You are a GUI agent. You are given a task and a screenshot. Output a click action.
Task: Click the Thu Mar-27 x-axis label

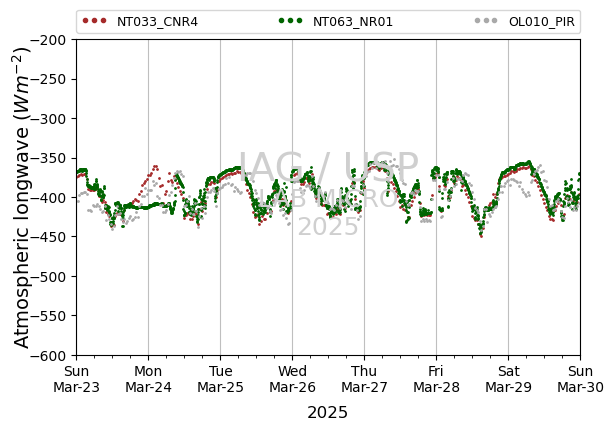tap(365, 379)
